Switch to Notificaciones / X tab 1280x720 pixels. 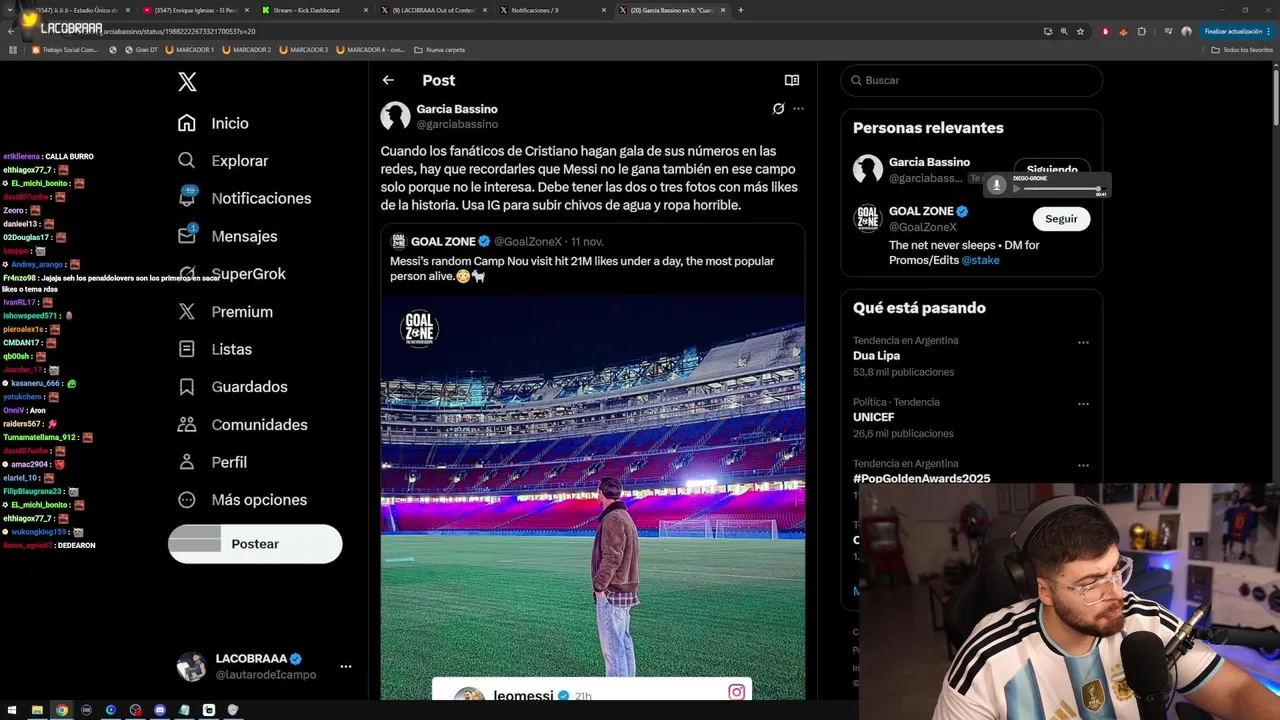click(x=552, y=10)
